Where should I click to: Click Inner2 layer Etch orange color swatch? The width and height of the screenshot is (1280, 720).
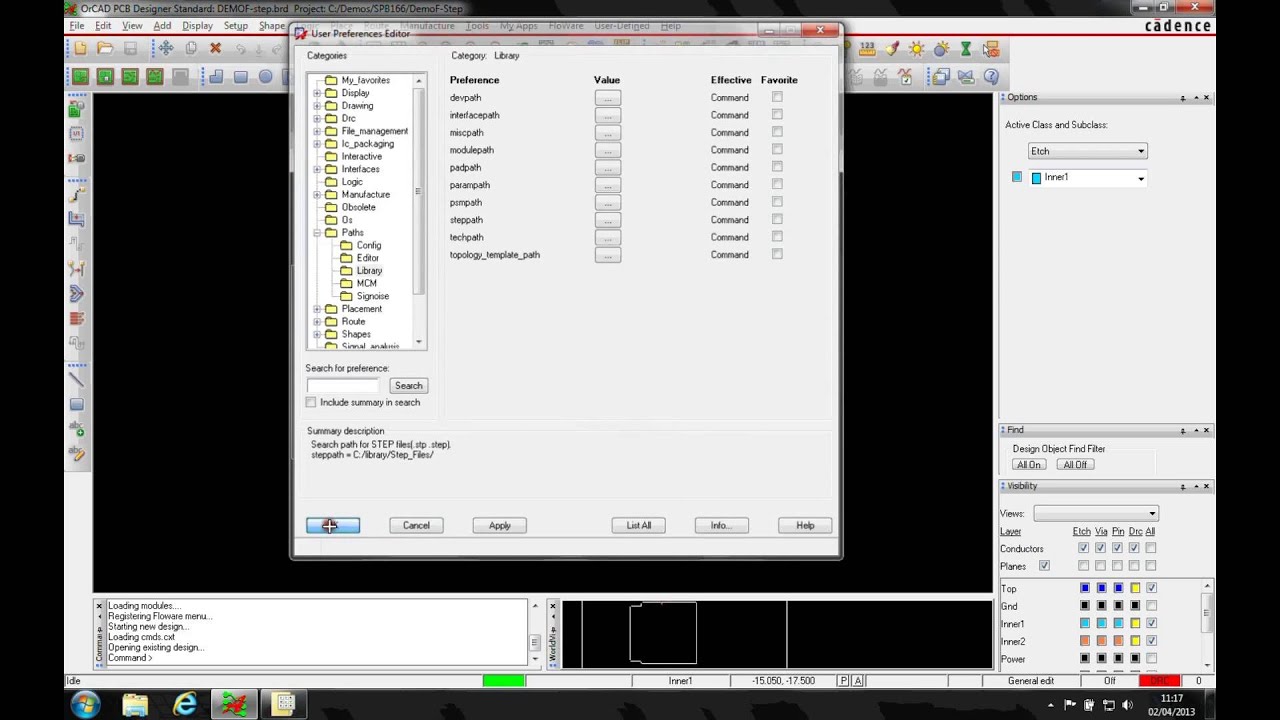(1084, 641)
